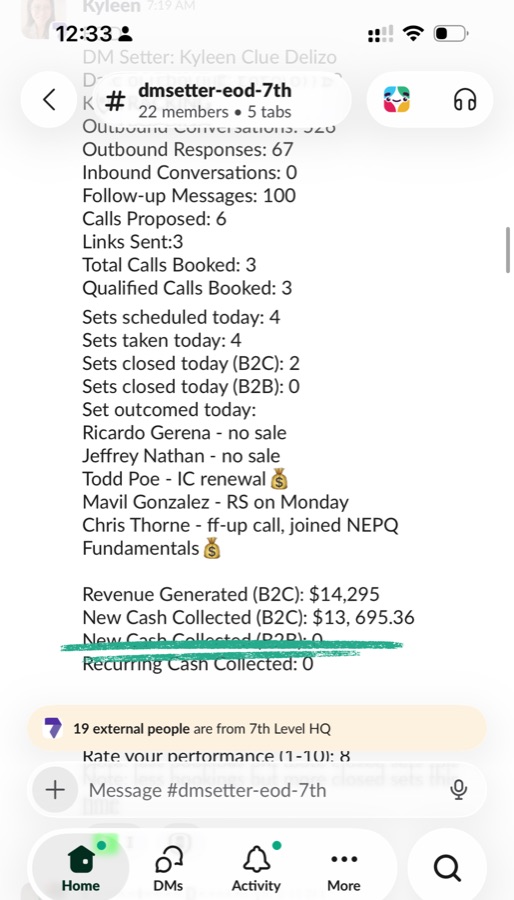
Task: Tap the "22 members • 5 tabs" subtitle
Action: (x=215, y=111)
